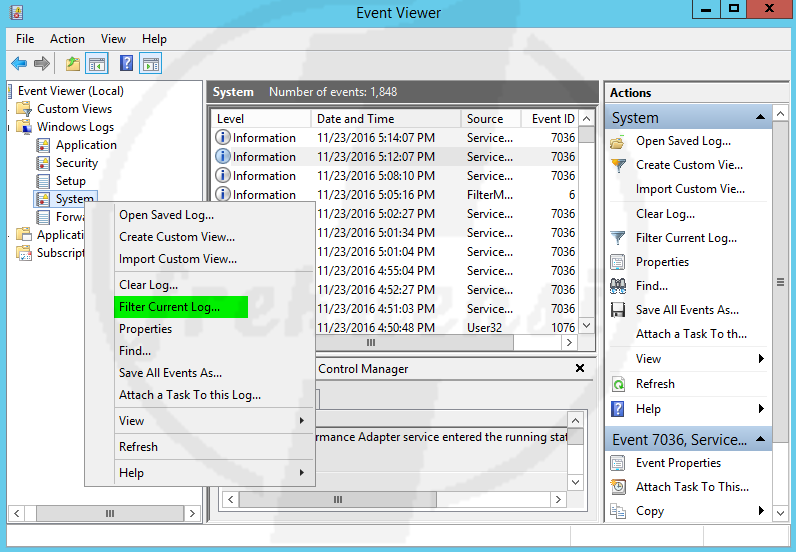Click event list vertical scrollbar down arrow

pos(586,326)
